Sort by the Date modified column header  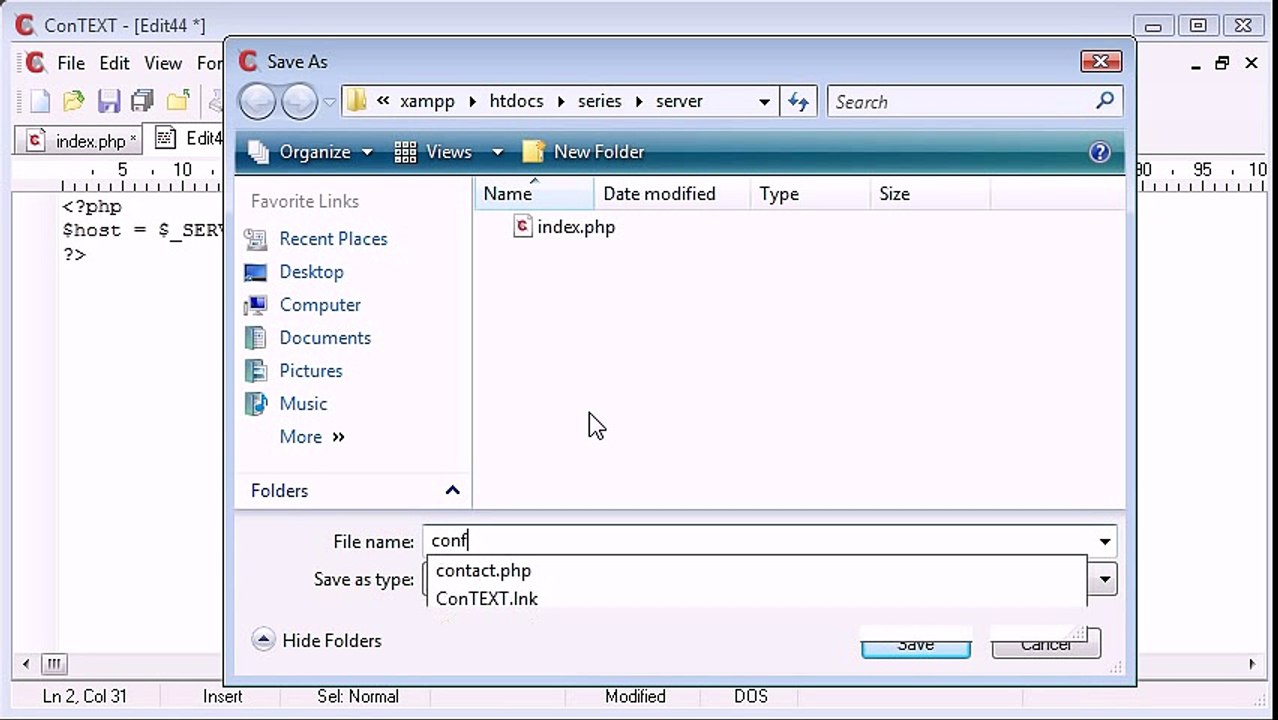(672, 194)
